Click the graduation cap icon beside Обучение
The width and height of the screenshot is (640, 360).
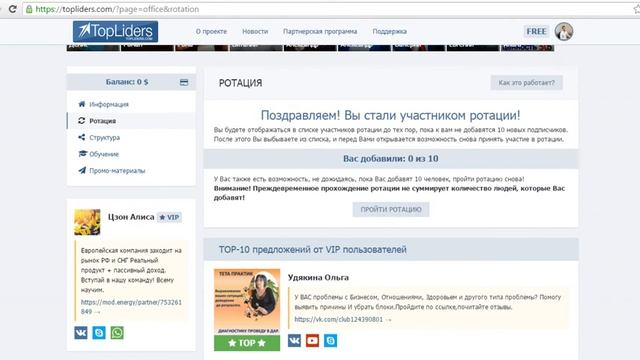pyautogui.click(x=82, y=154)
